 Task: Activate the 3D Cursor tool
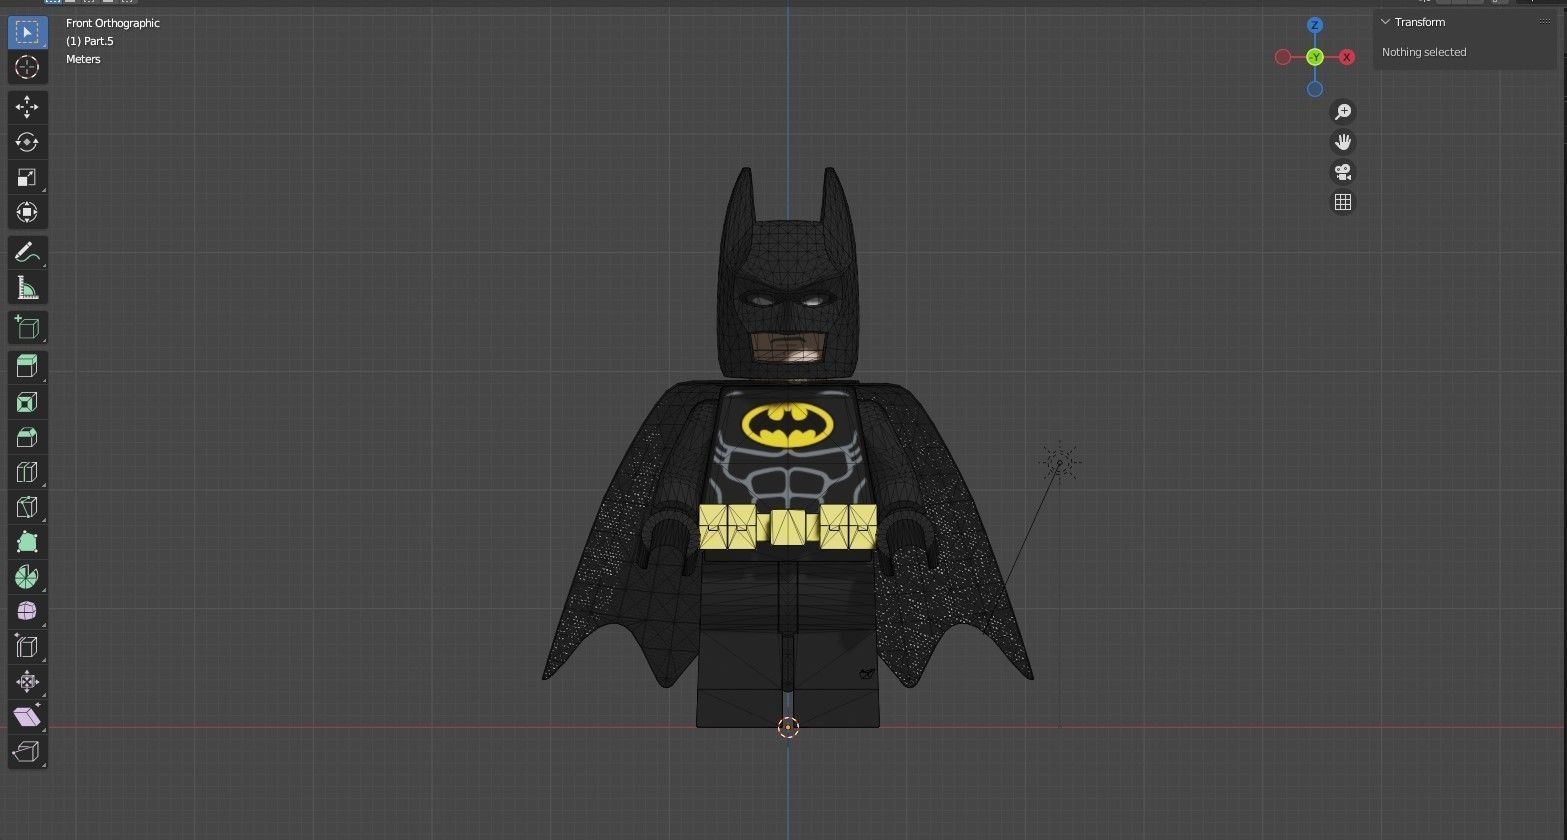click(x=27, y=67)
